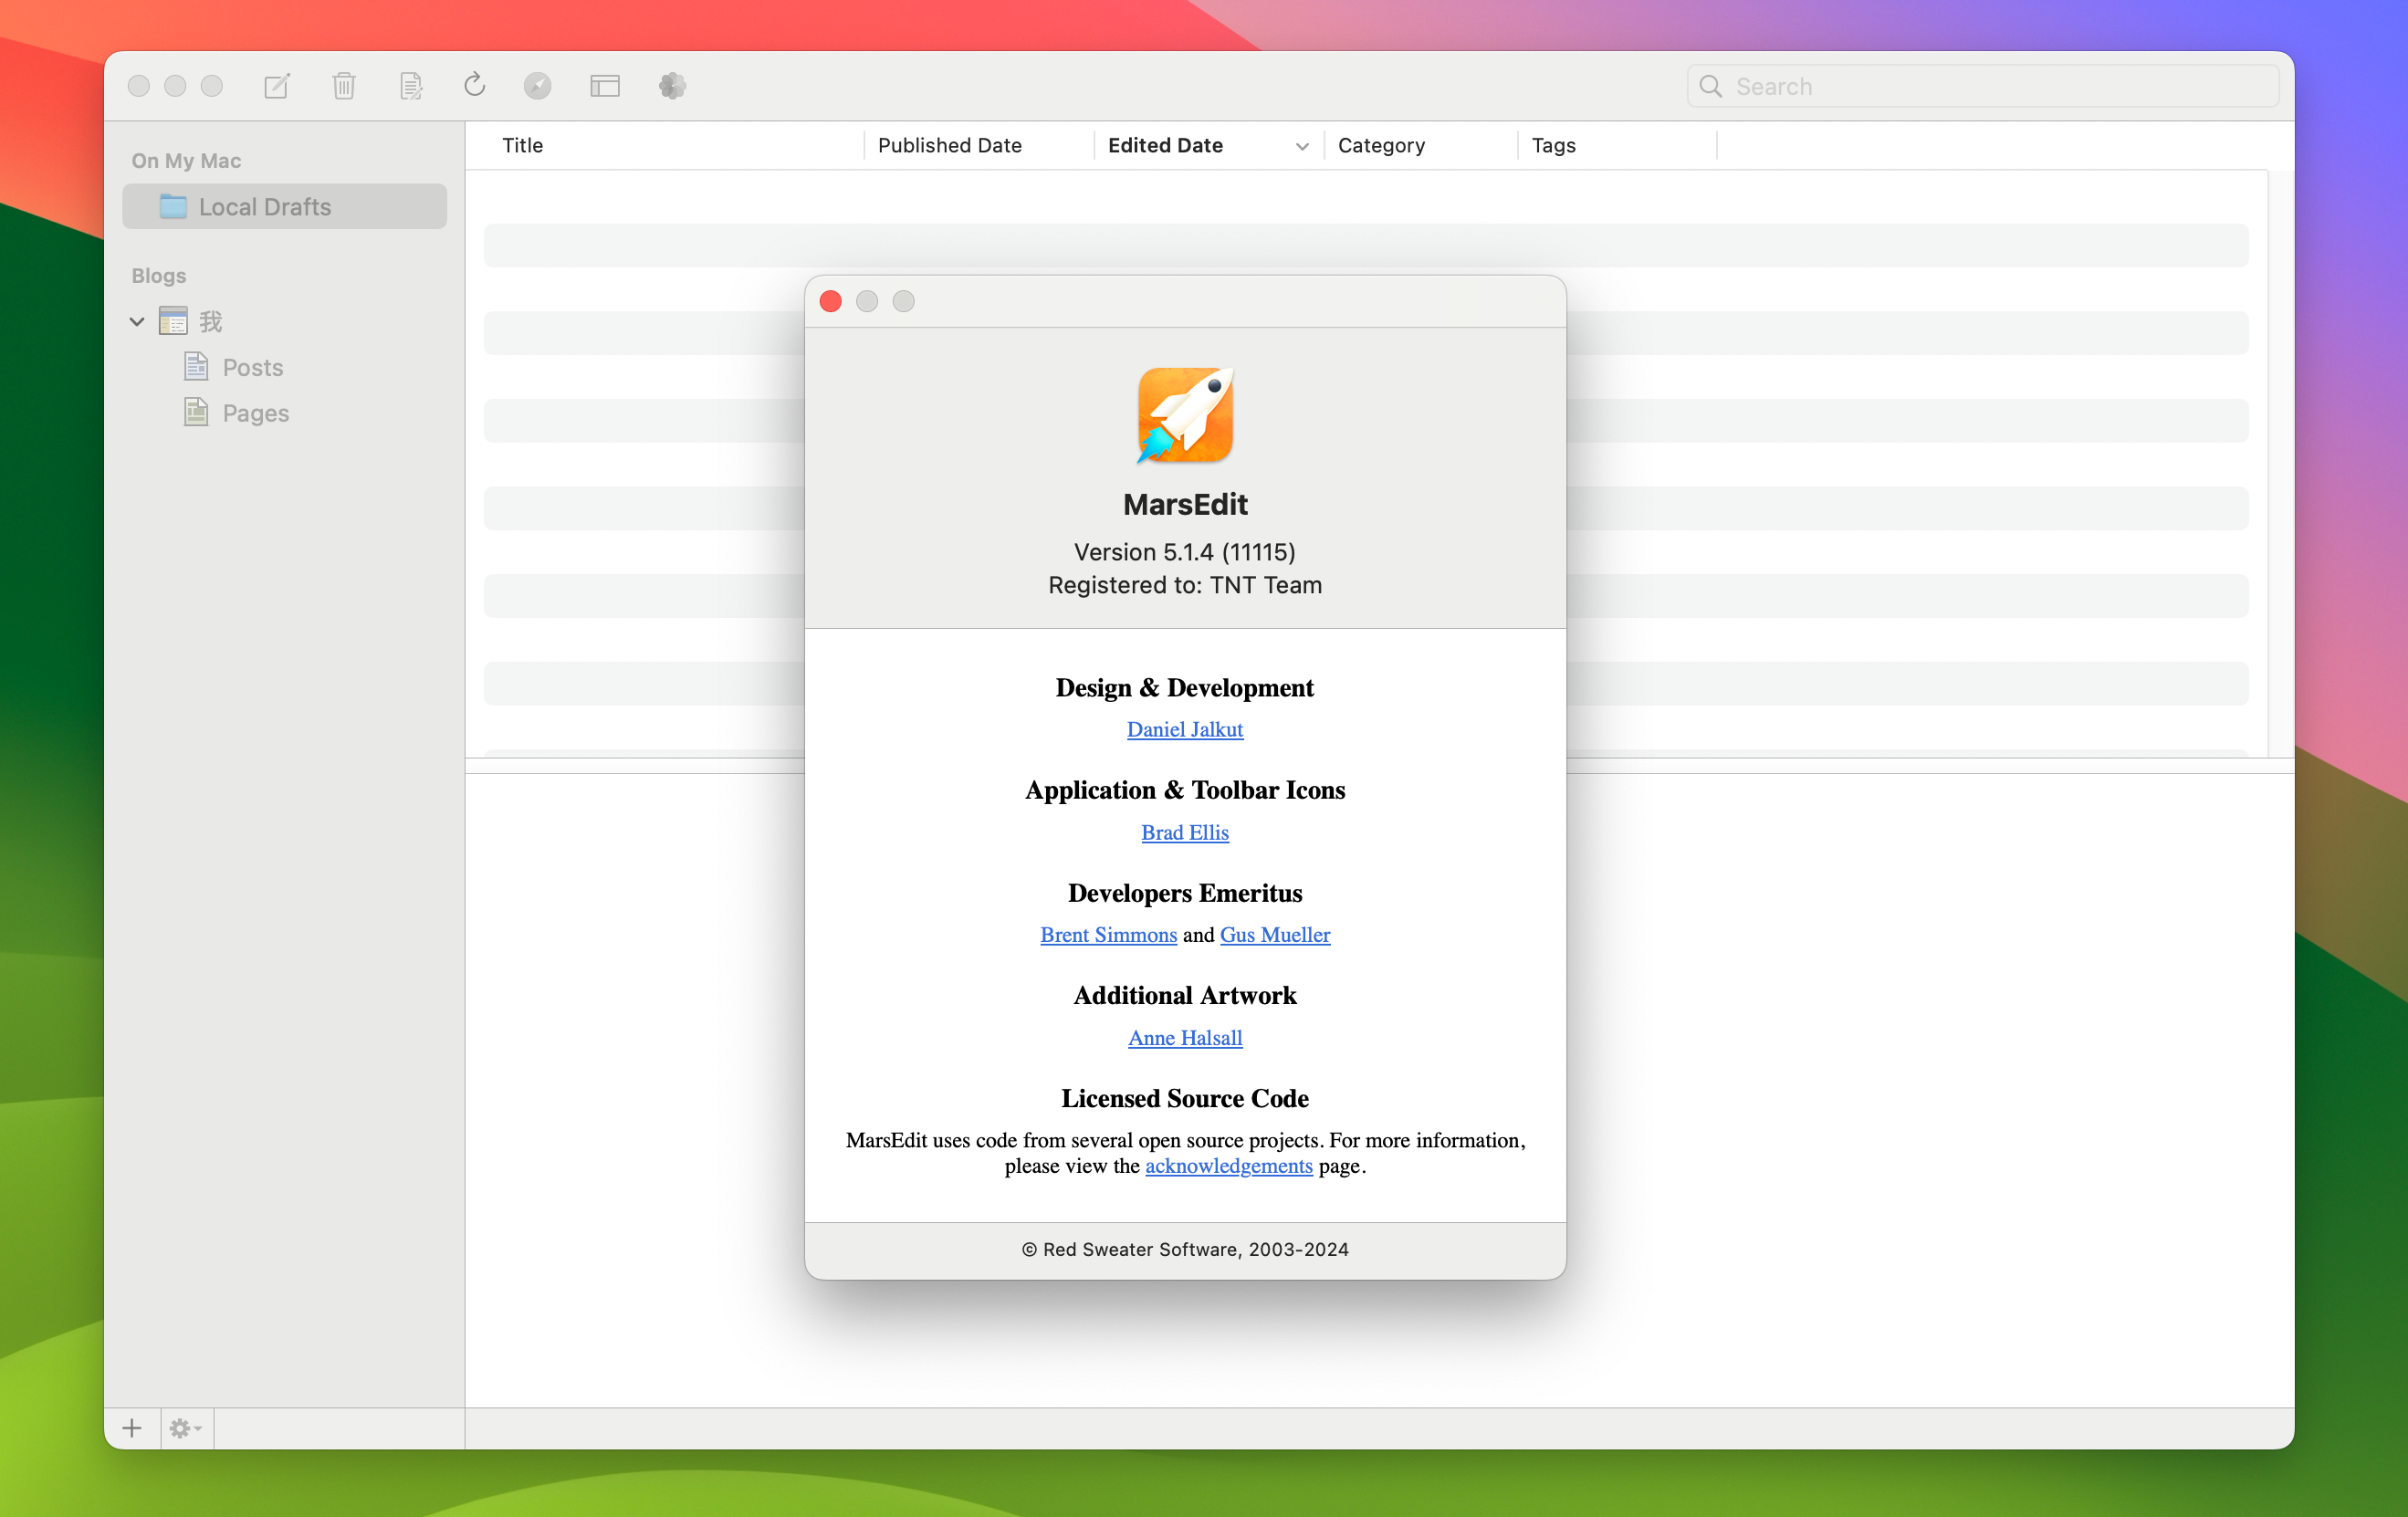The width and height of the screenshot is (2408, 1517).
Task: Open the Brad Ellis link
Action: click(x=1185, y=832)
